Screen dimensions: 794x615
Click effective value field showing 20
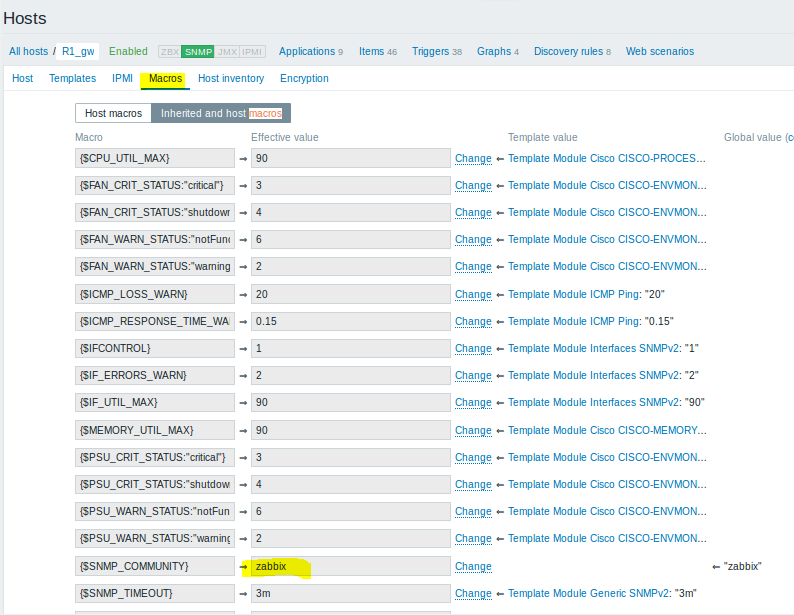pyautogui.click(x=350, y=294)
